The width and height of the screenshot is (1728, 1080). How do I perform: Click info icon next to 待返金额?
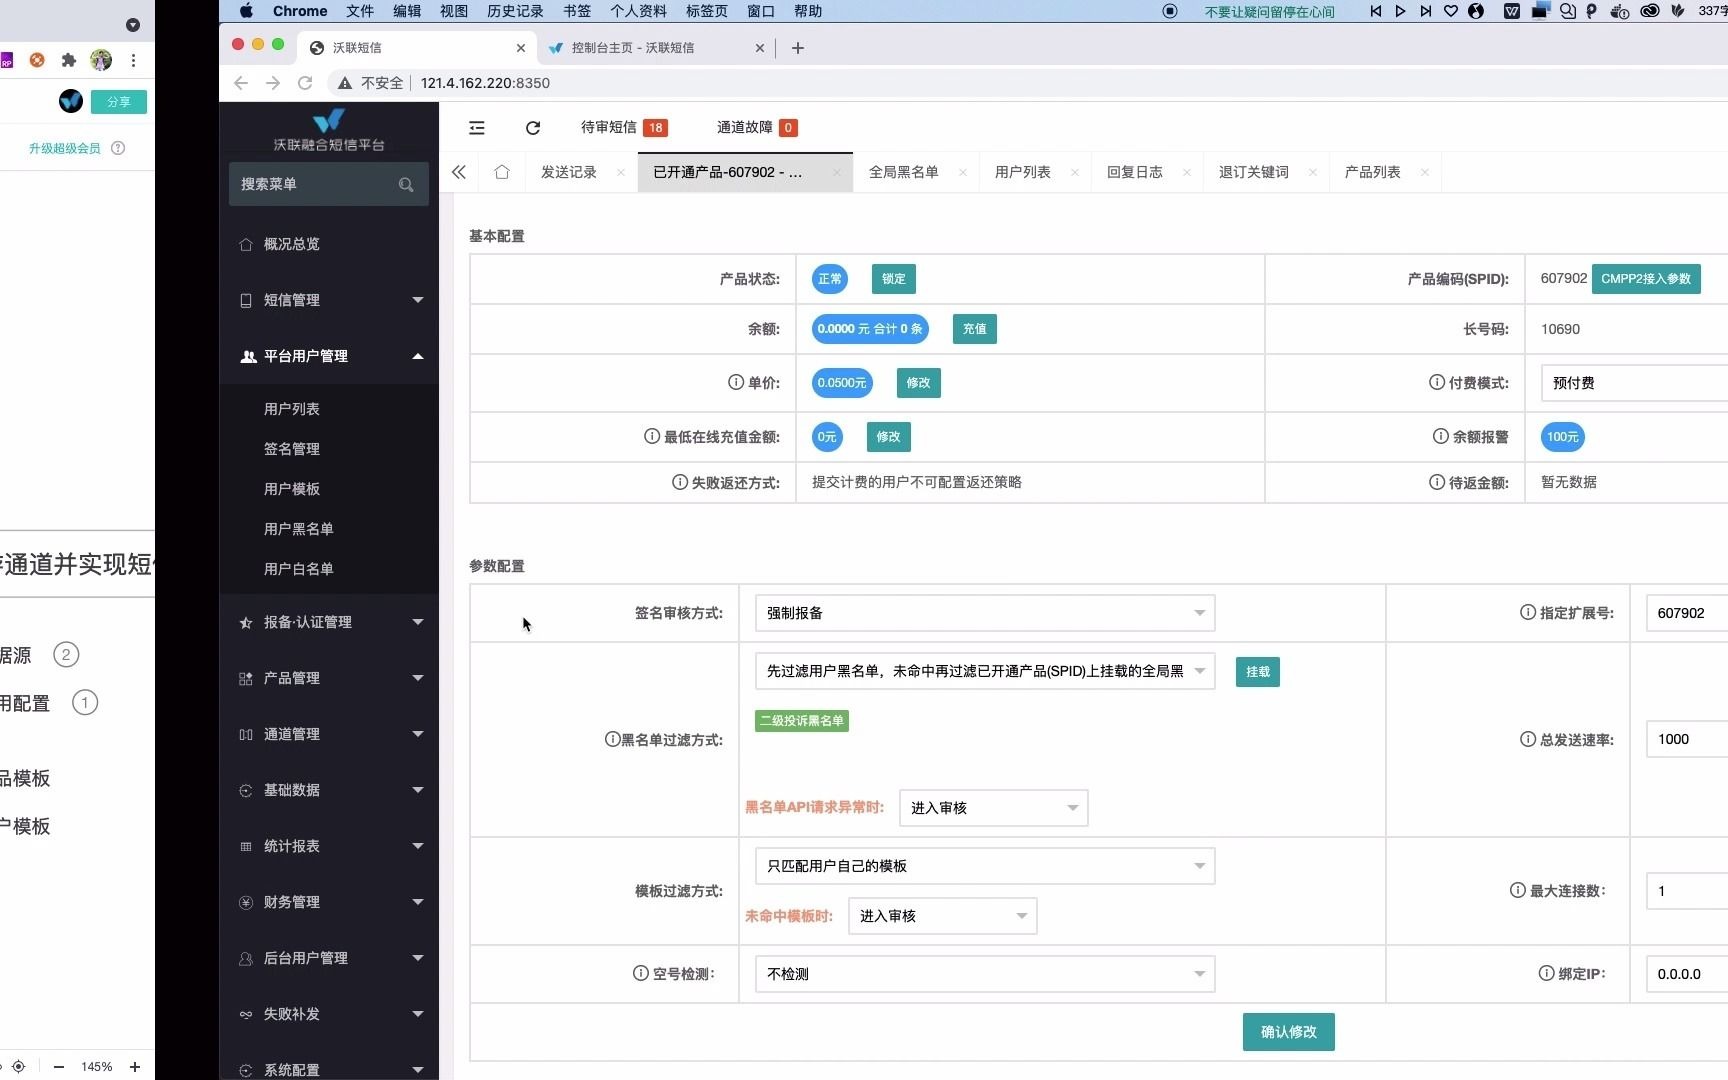pos(1437,482)
